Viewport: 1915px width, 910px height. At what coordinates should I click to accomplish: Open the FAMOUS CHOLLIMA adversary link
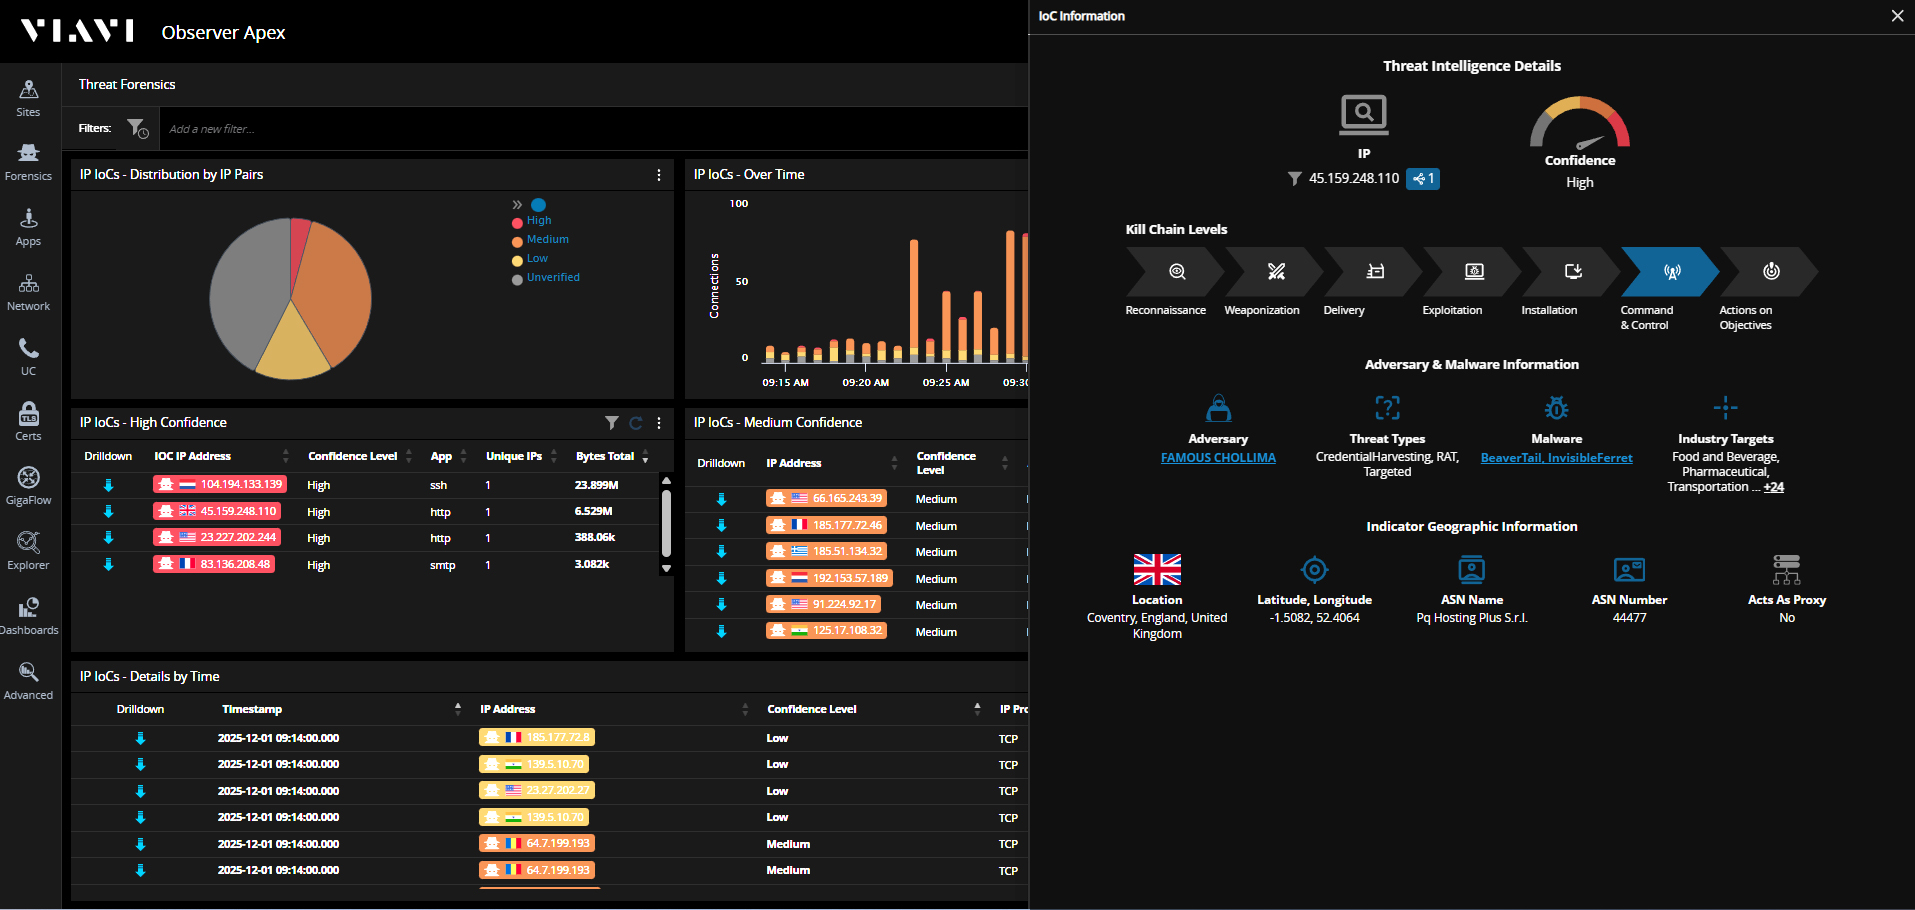tap(1218, 458)
